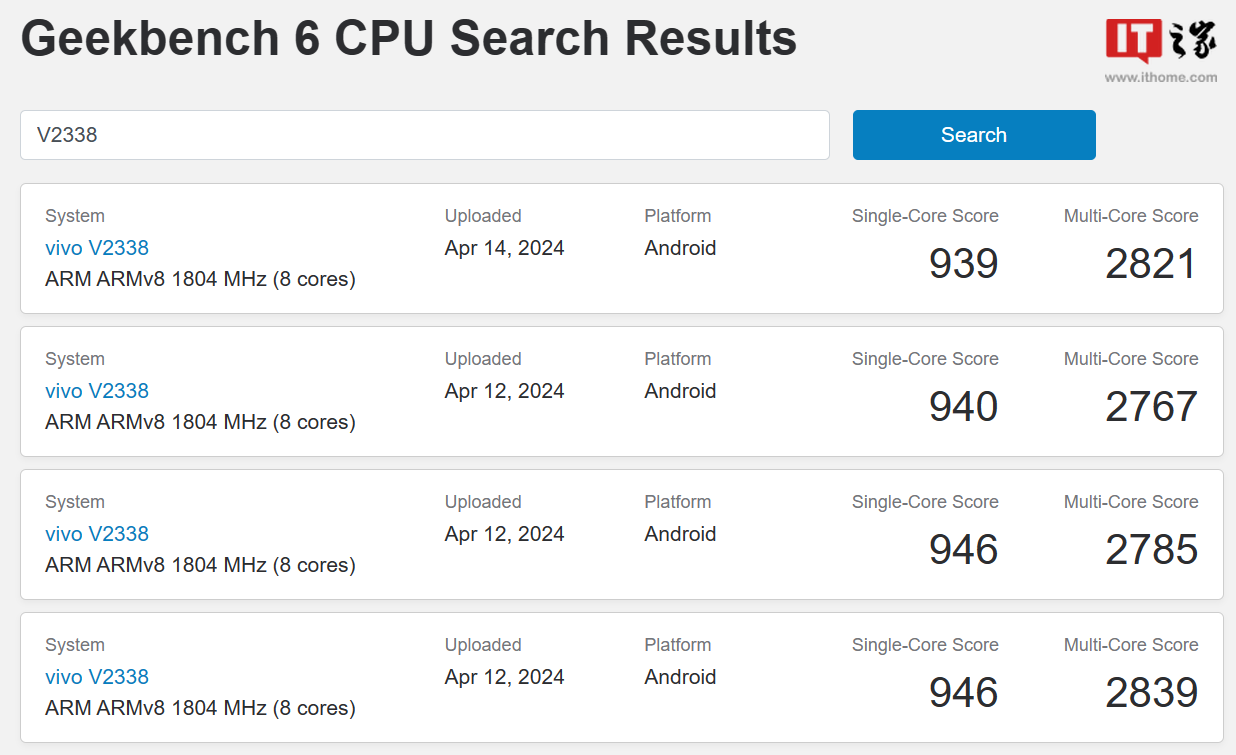
Task: Click the single-core score 940
Action: (963, 407)
